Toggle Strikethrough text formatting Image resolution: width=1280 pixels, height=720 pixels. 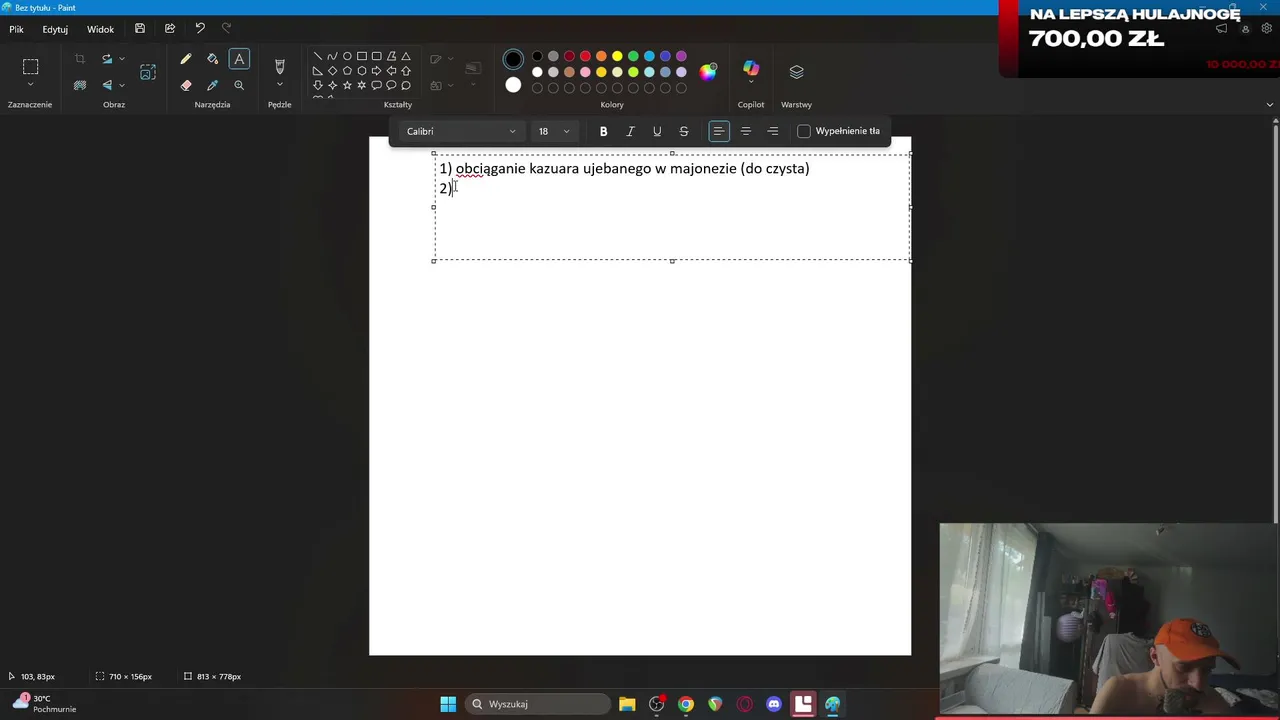click(684, 131)
